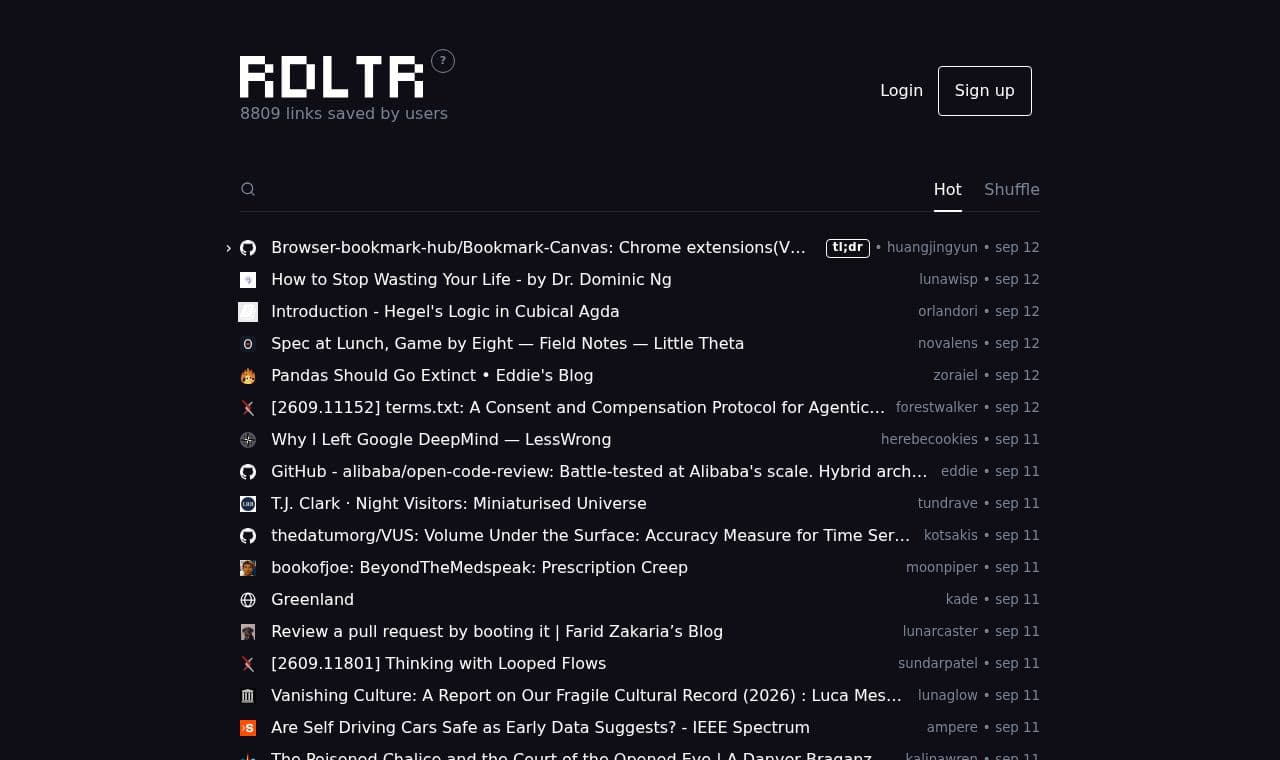Click favicon beside Pandas Should Go Extinct
Screen dimensions: 1280x760
[248, 376]
